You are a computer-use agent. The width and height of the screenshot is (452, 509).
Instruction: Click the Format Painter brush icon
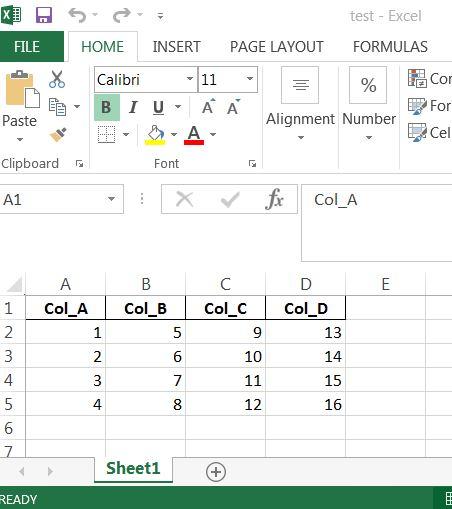point(58,135)
